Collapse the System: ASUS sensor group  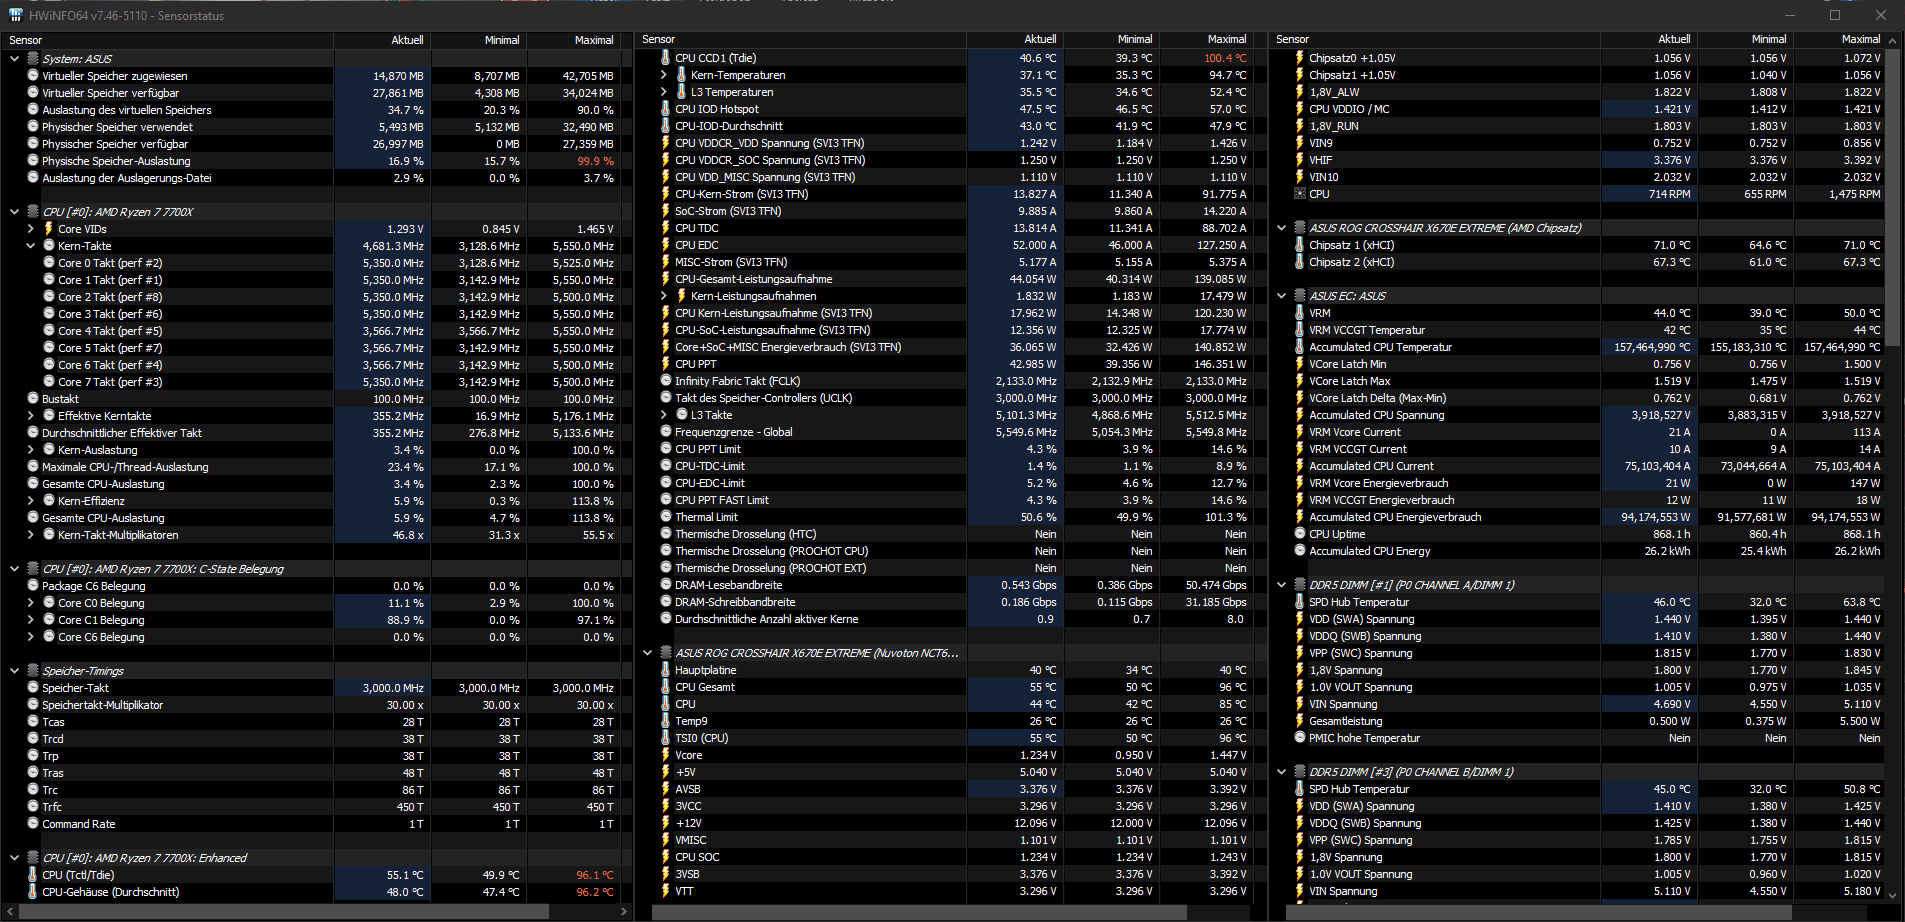14,59
